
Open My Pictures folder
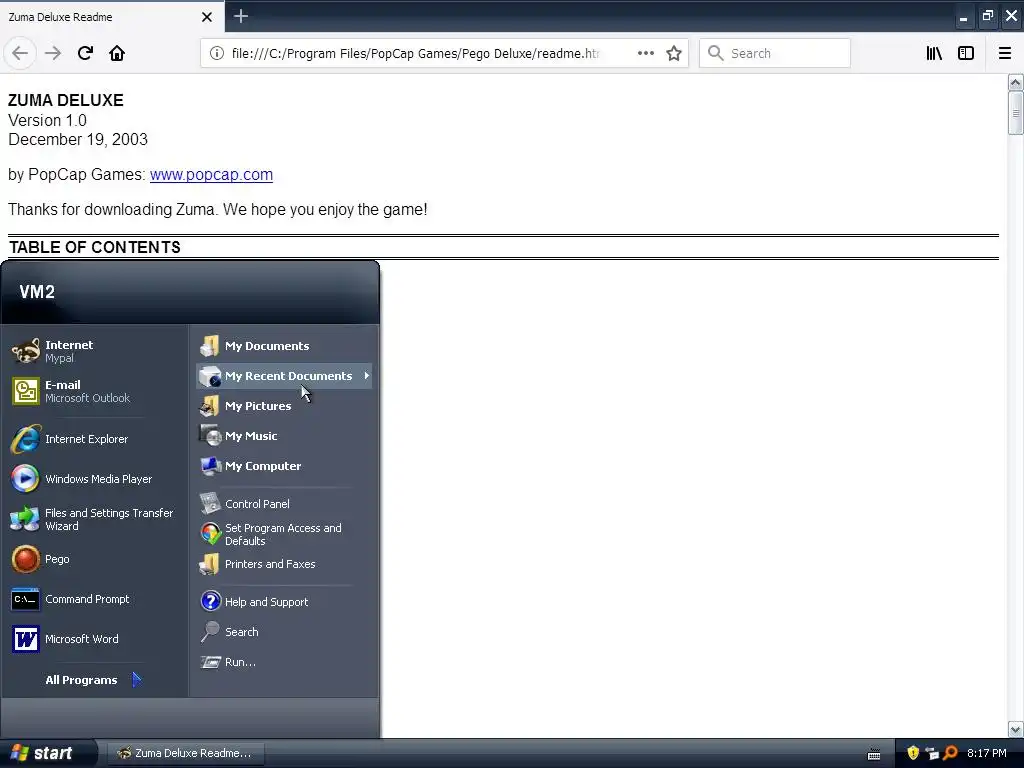pyautogui.click(x=284, y=406)
